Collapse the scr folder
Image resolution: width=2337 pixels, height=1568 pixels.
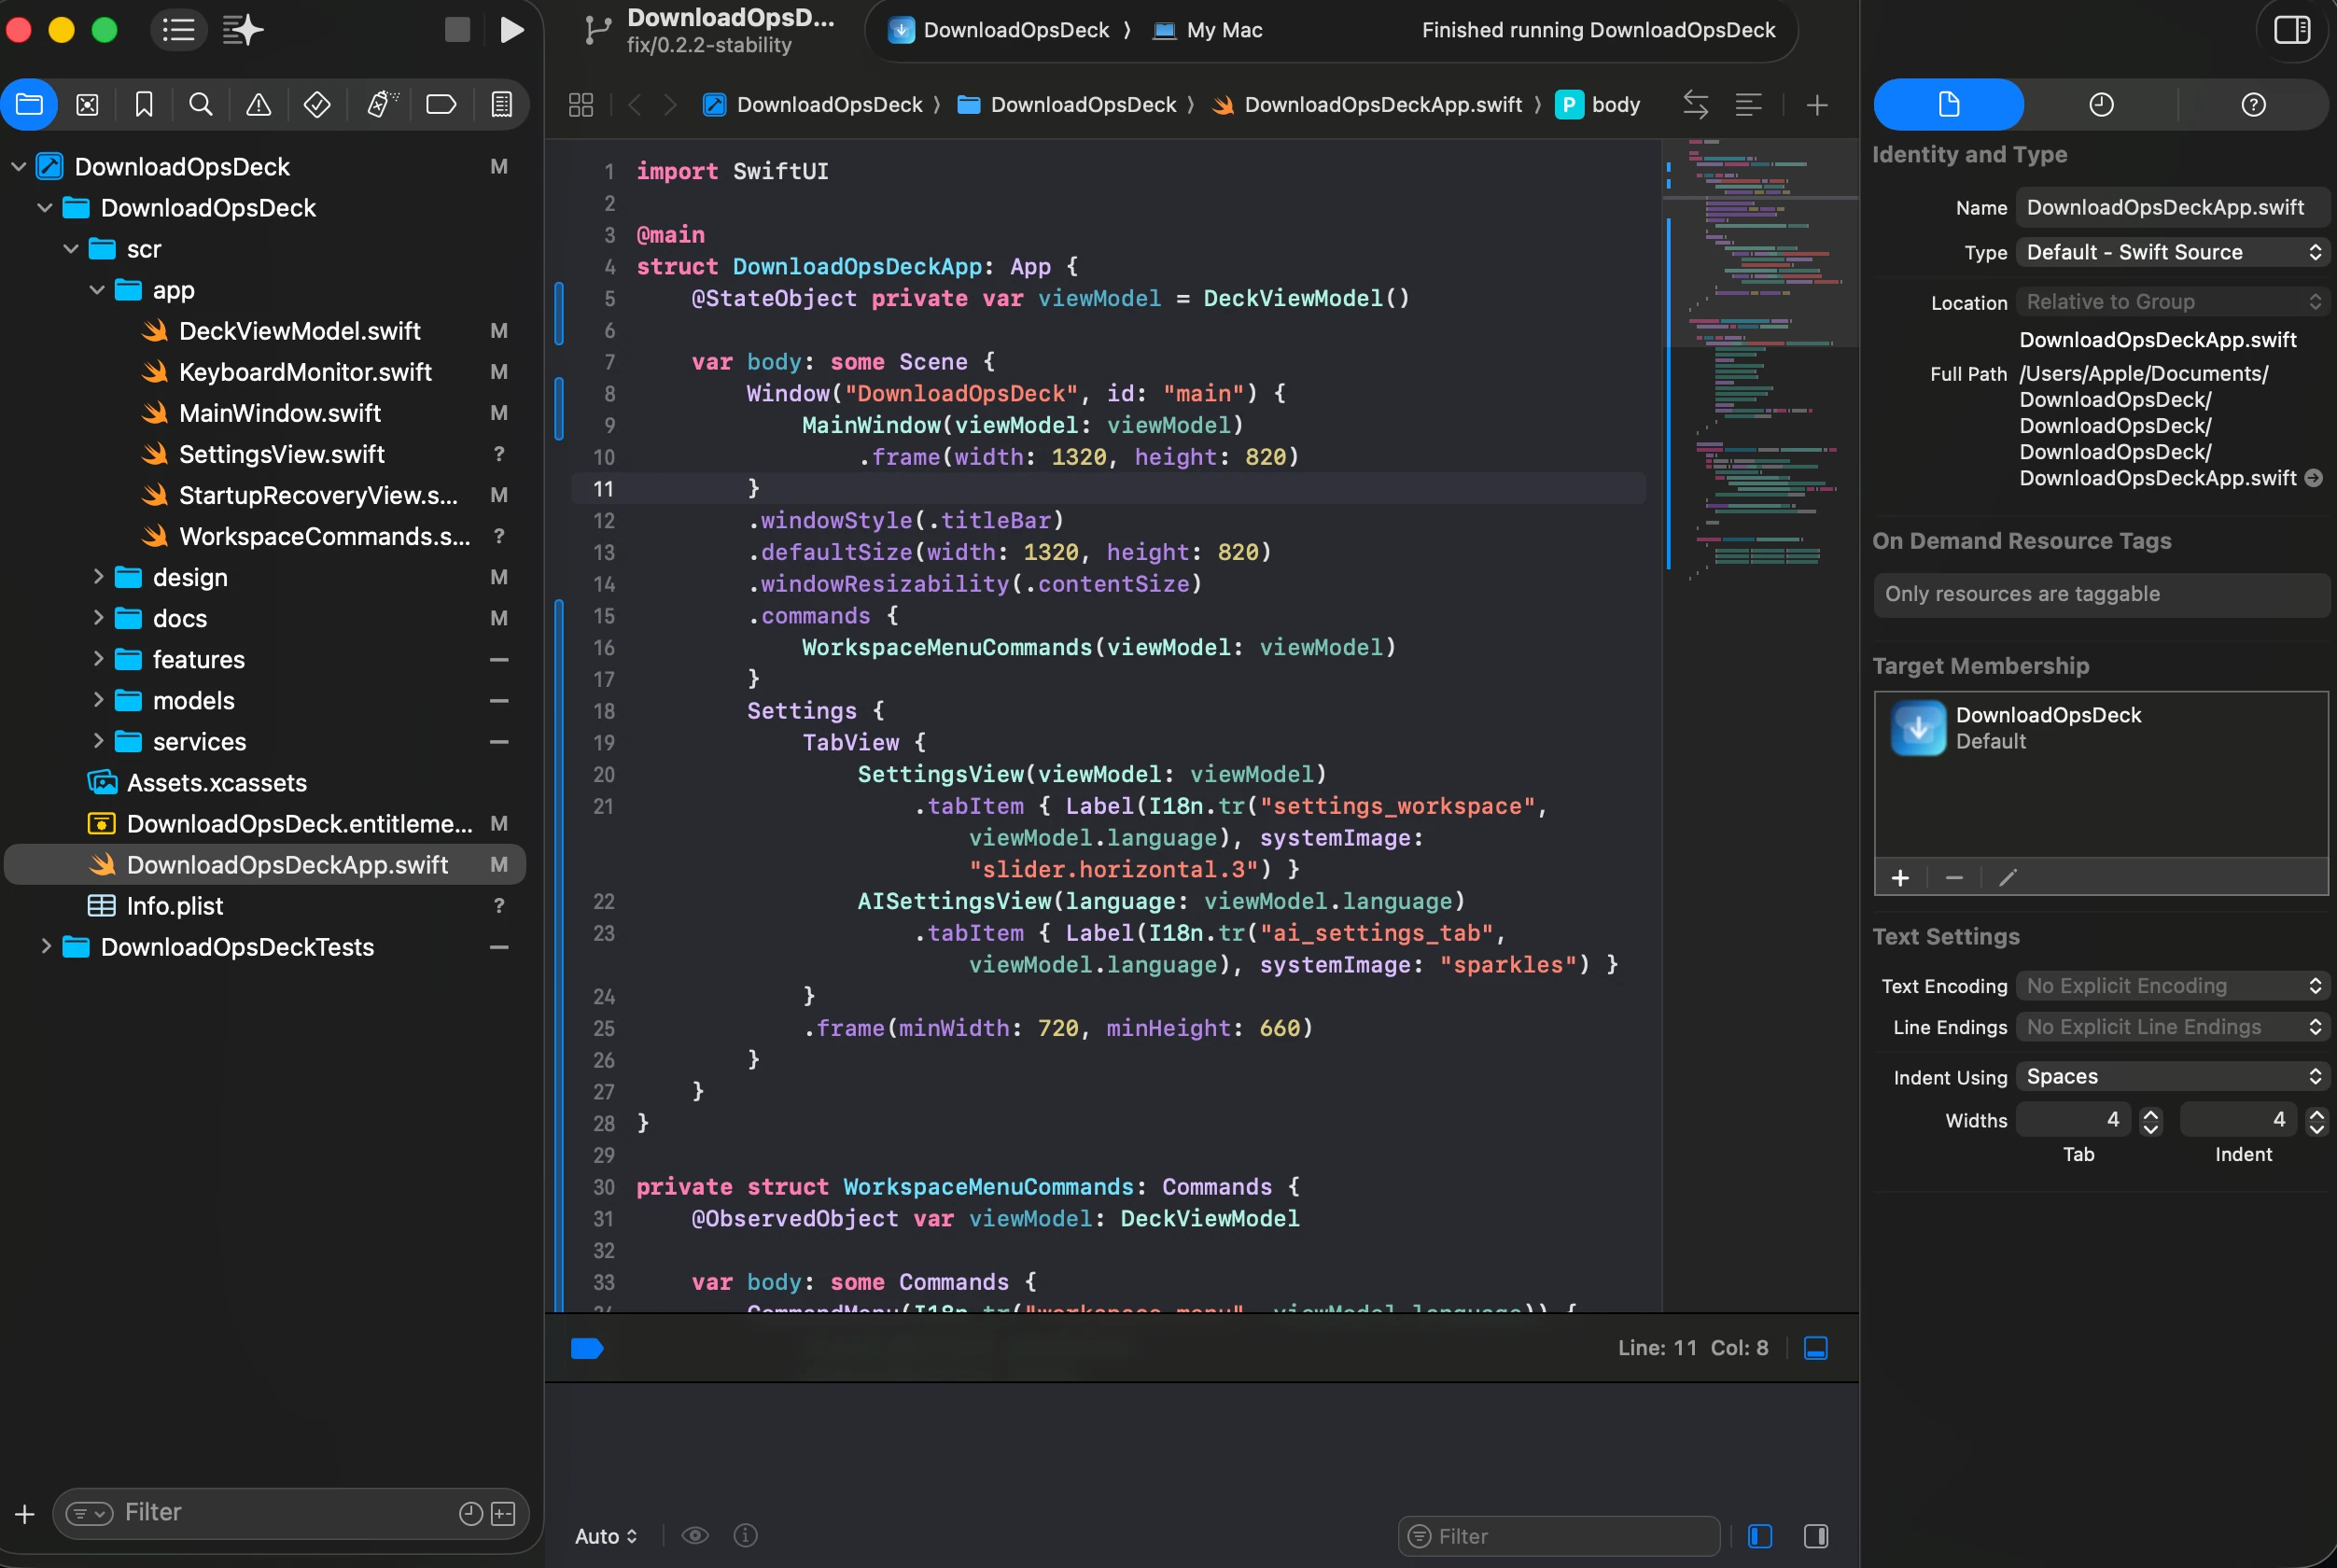[x=71, y=249]
